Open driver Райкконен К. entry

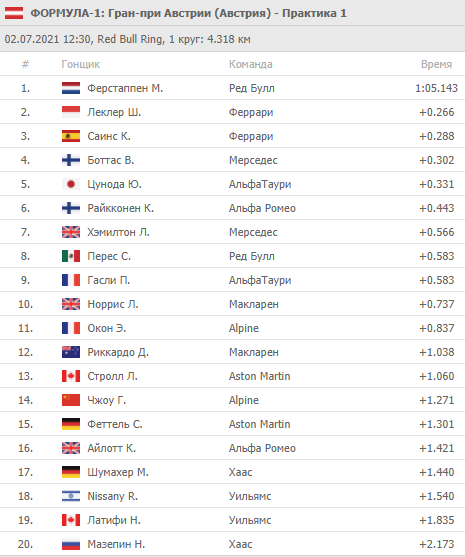tap(121, 208)
